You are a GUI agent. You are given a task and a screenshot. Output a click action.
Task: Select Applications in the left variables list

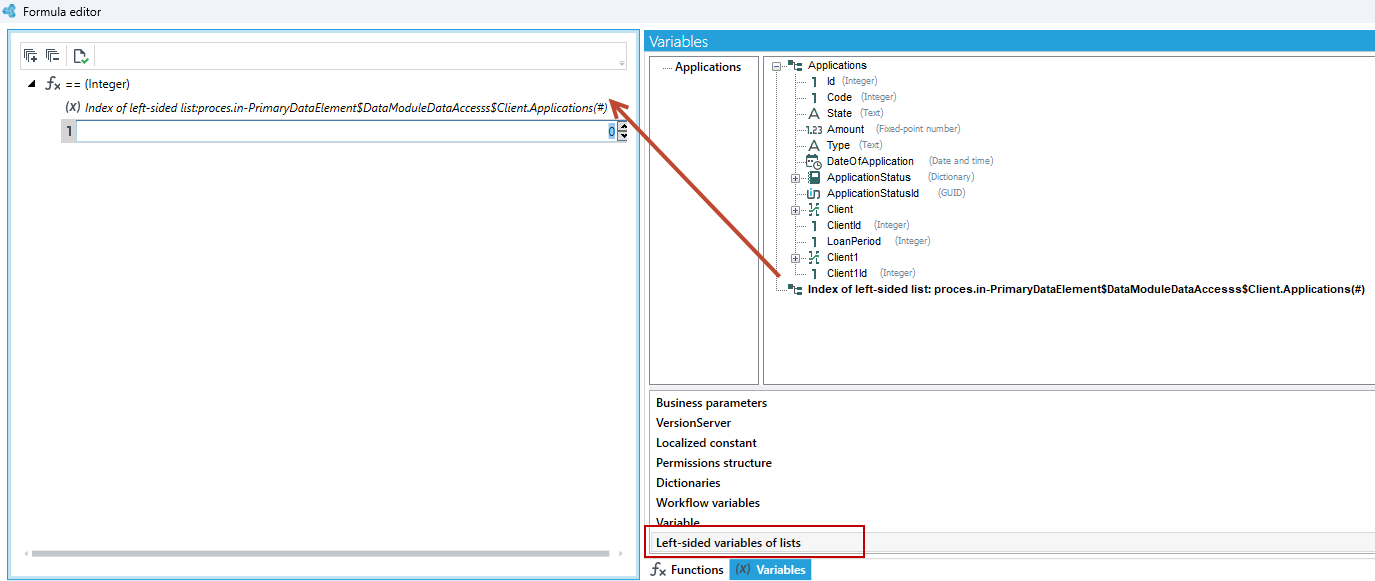pos(708,67)
